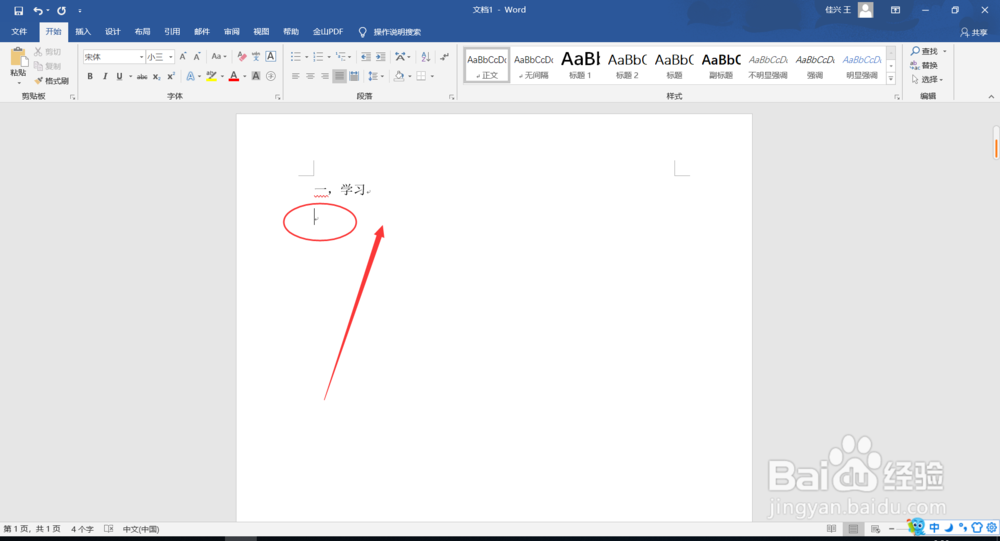Toggle justify alignment
Image resolution: width=1000 pixels, height=541 pixels.
point(339,77)
